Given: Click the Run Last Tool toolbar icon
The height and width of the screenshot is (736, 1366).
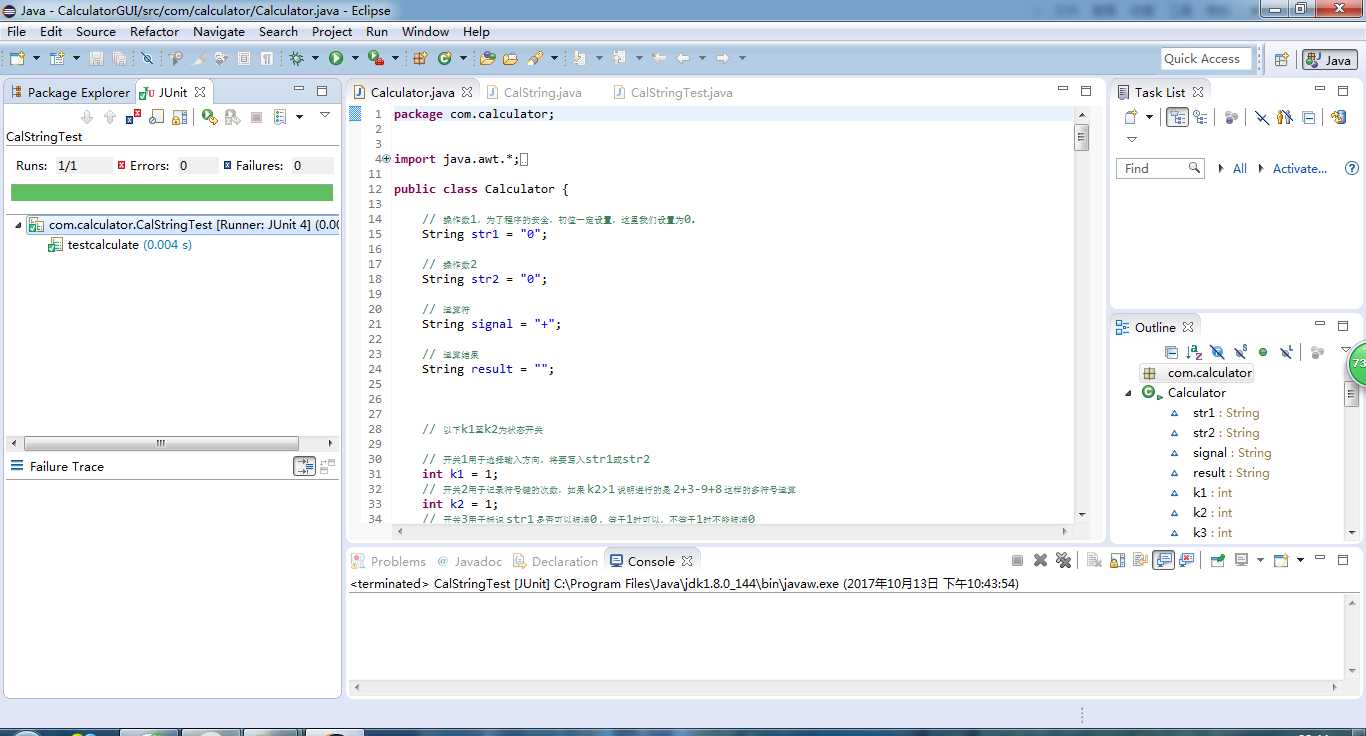Looking at the screenshot, I should point(376,59).
